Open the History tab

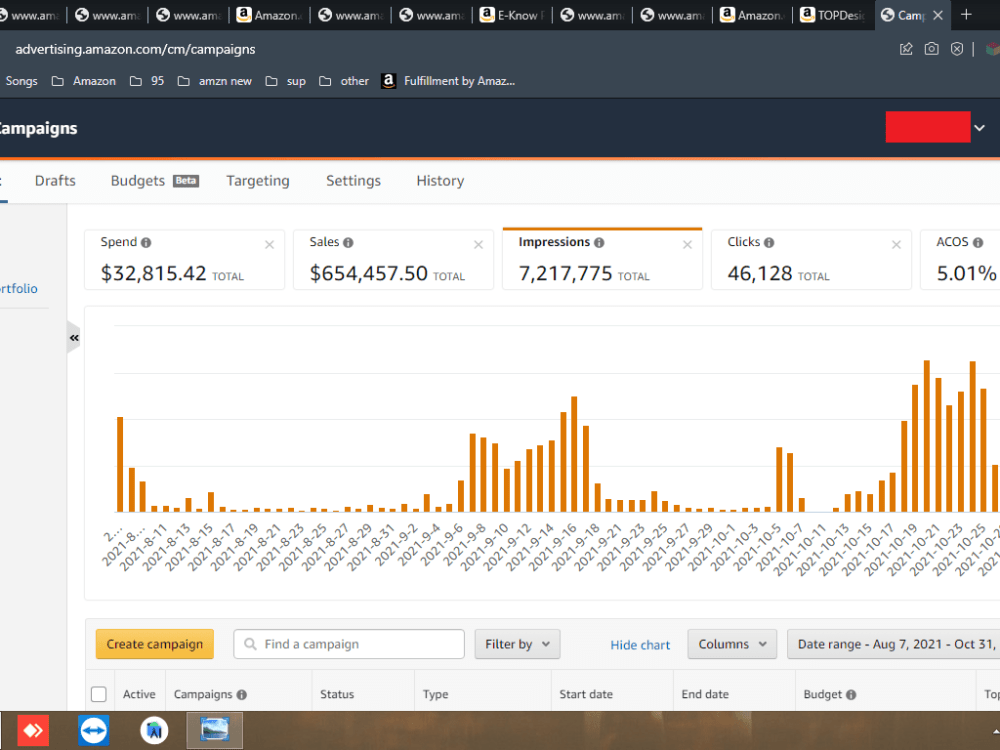[x=440, y=180]
